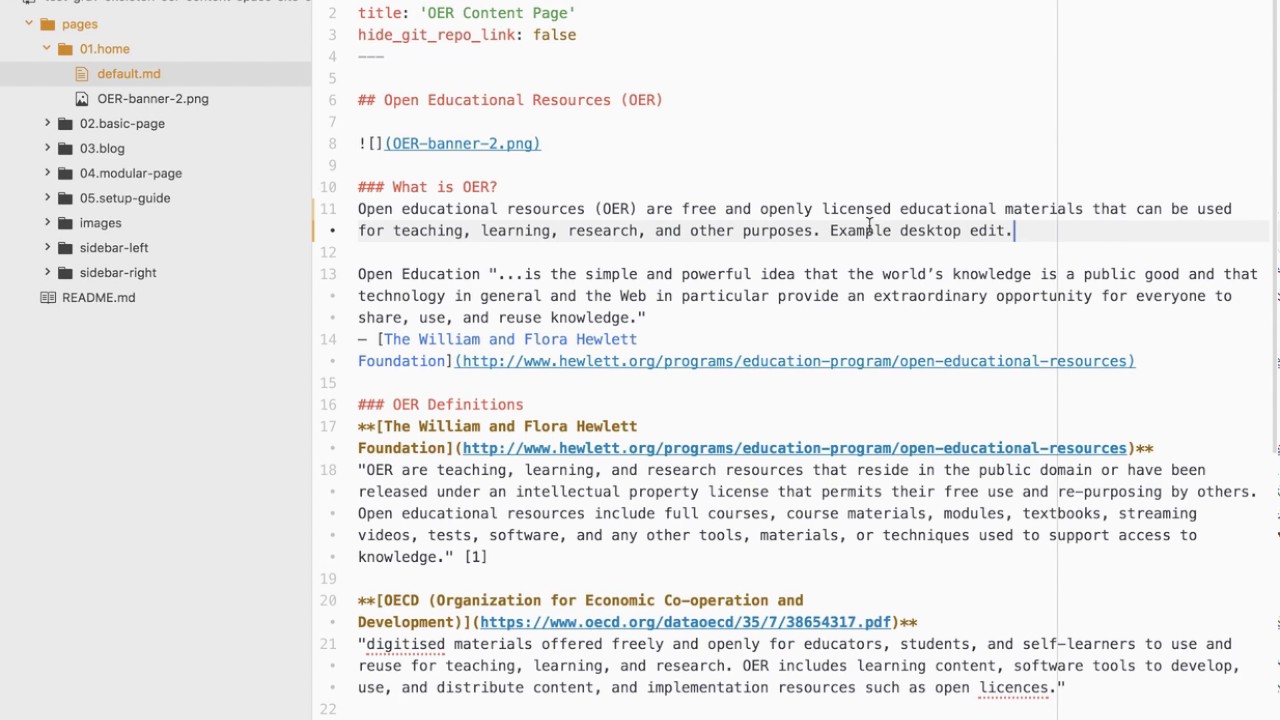
Task: Select the 05.setup-guide folder label
Action: 125,198
